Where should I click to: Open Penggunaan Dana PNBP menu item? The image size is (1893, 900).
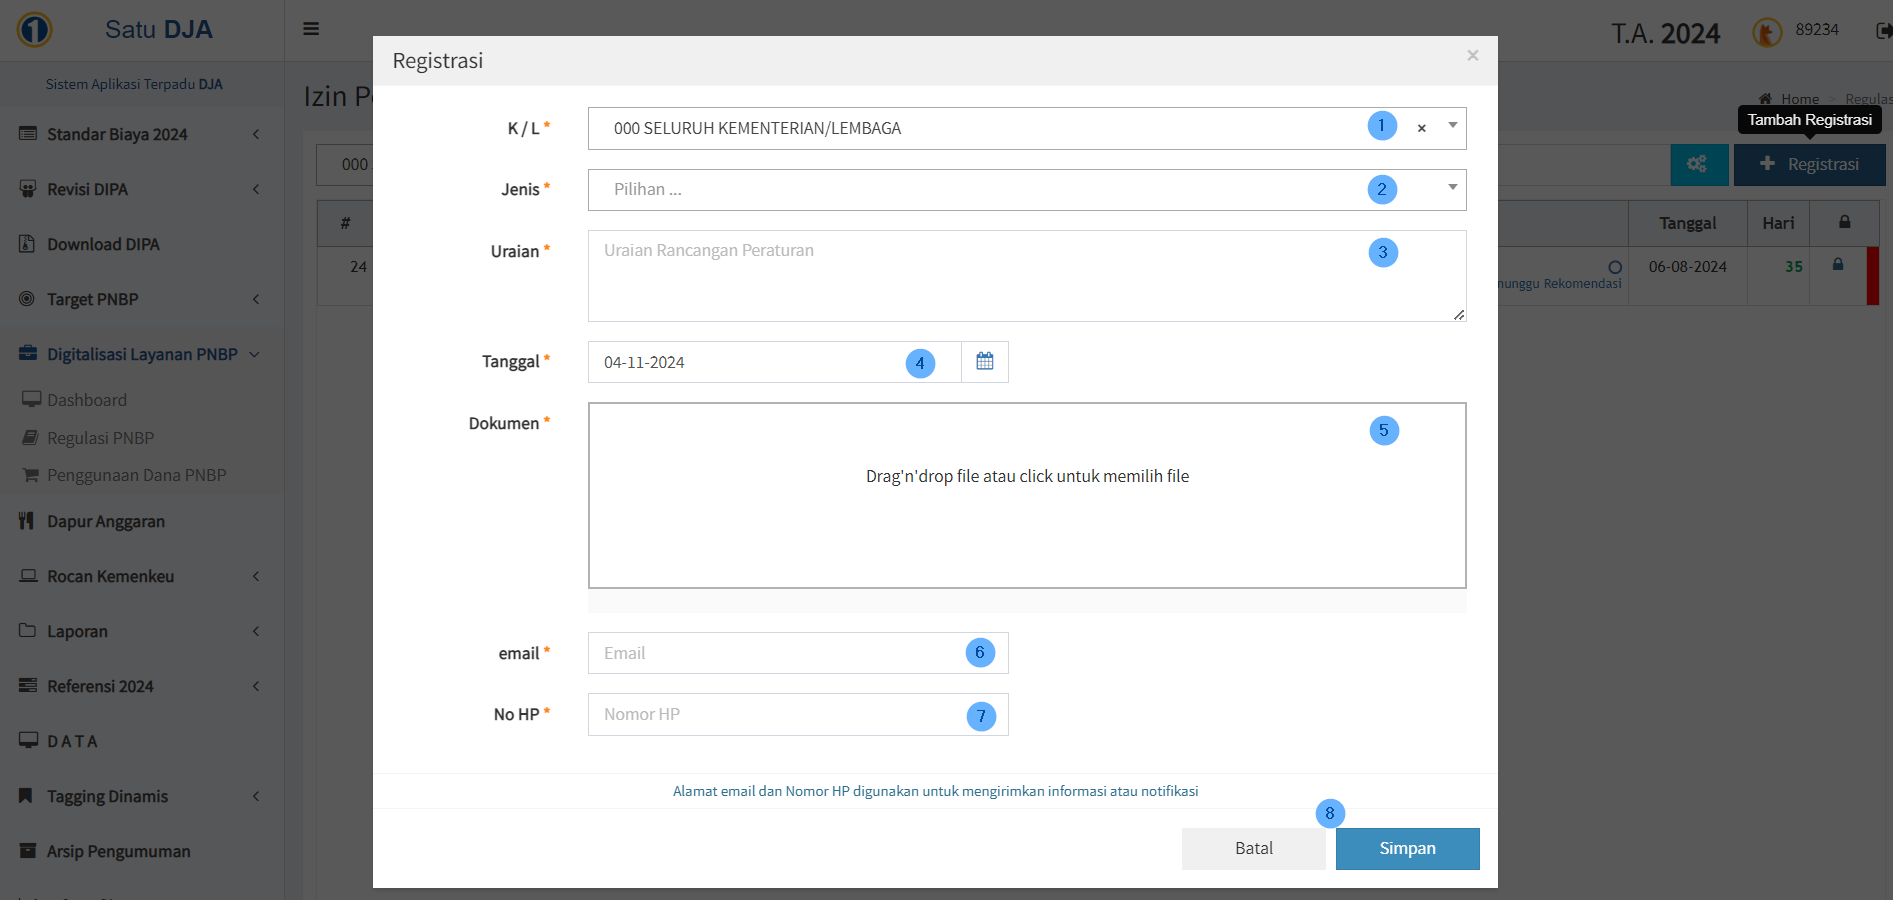pyautogui.click(x=136, y=475)
